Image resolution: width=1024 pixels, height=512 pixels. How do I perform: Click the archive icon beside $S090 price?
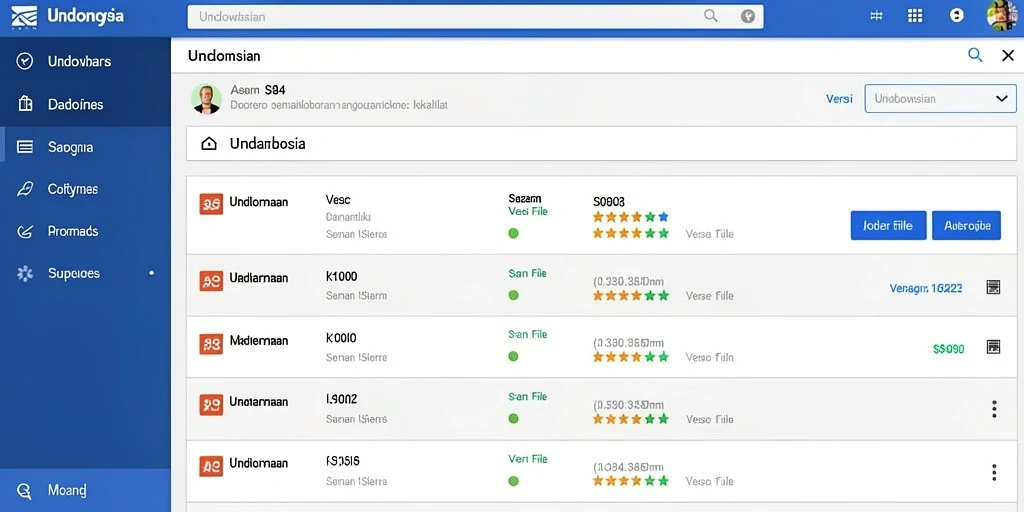click(993, 347)
